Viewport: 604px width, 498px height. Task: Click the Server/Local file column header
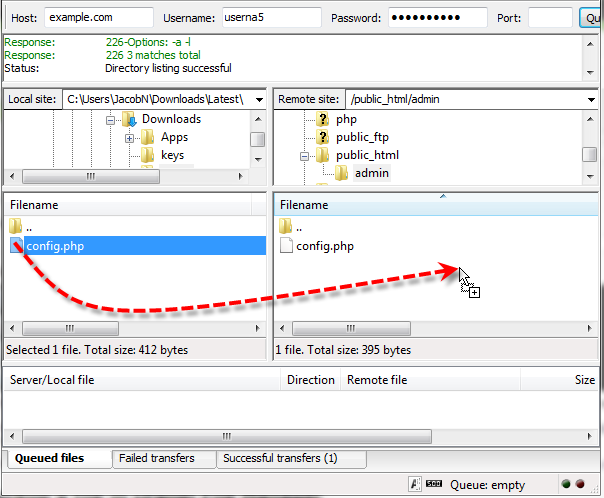pyautogui.click(x=142, y=380)
